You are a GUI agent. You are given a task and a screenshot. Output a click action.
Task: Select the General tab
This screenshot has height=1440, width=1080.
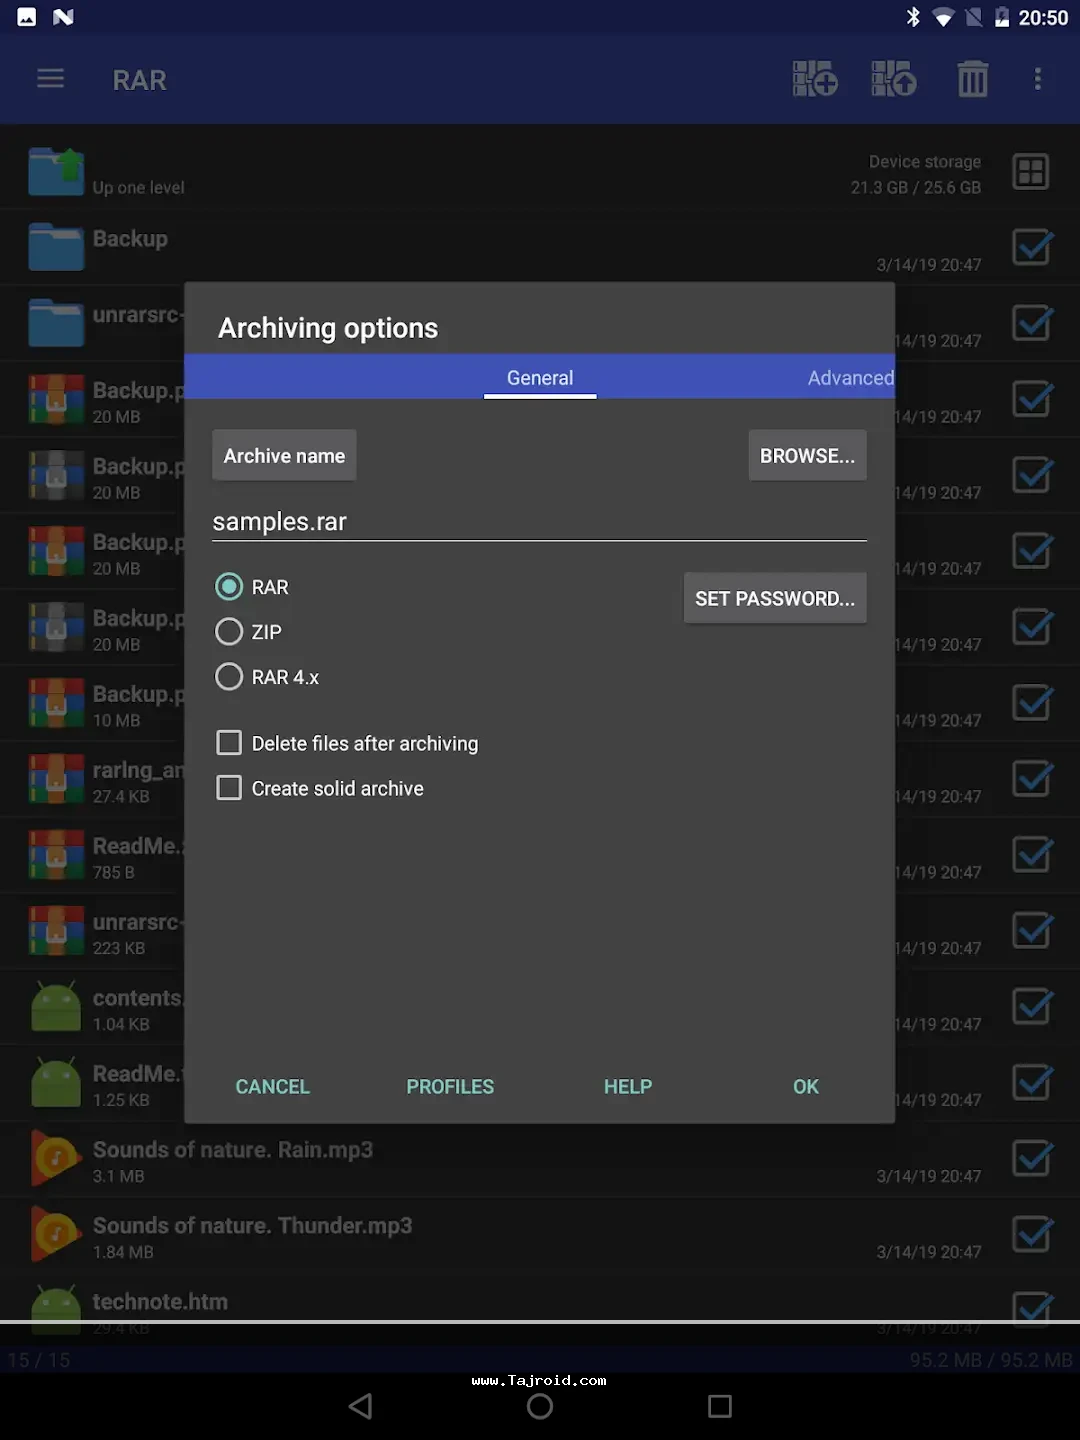pyautogui.click(x=540, y=378)
